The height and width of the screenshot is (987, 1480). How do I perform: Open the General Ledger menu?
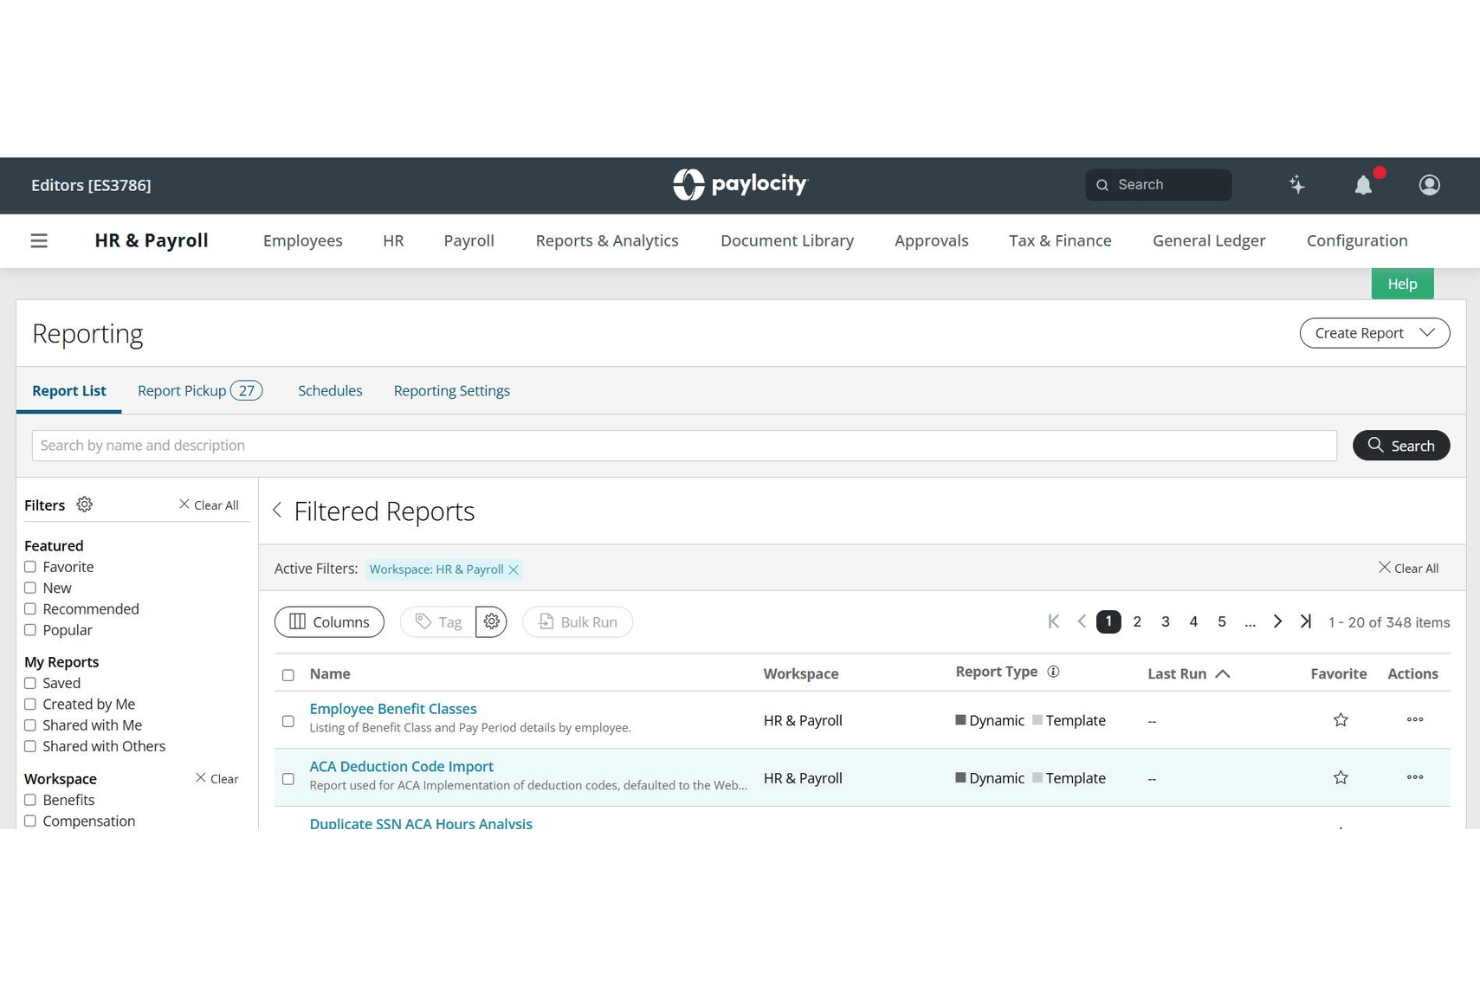click(x=1209, y=241)
